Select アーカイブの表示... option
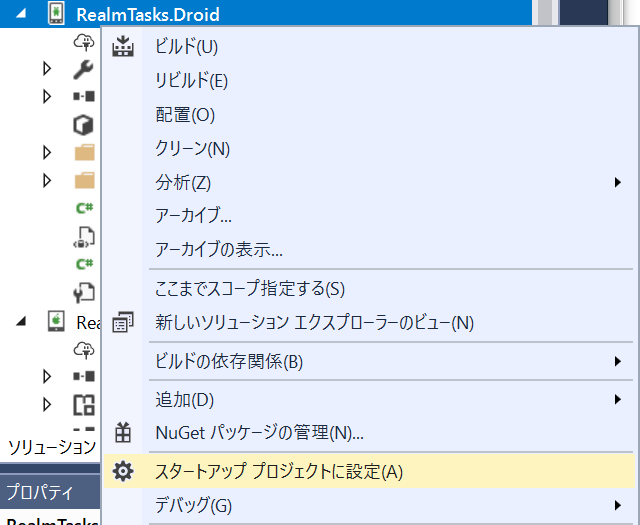Viewport: 640px width, 525px height. pos(369,249)
